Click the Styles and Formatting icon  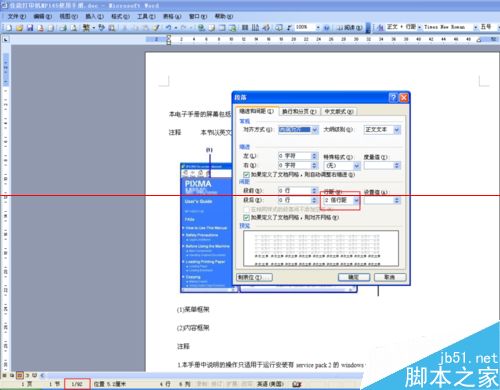[x=380, y=28]
